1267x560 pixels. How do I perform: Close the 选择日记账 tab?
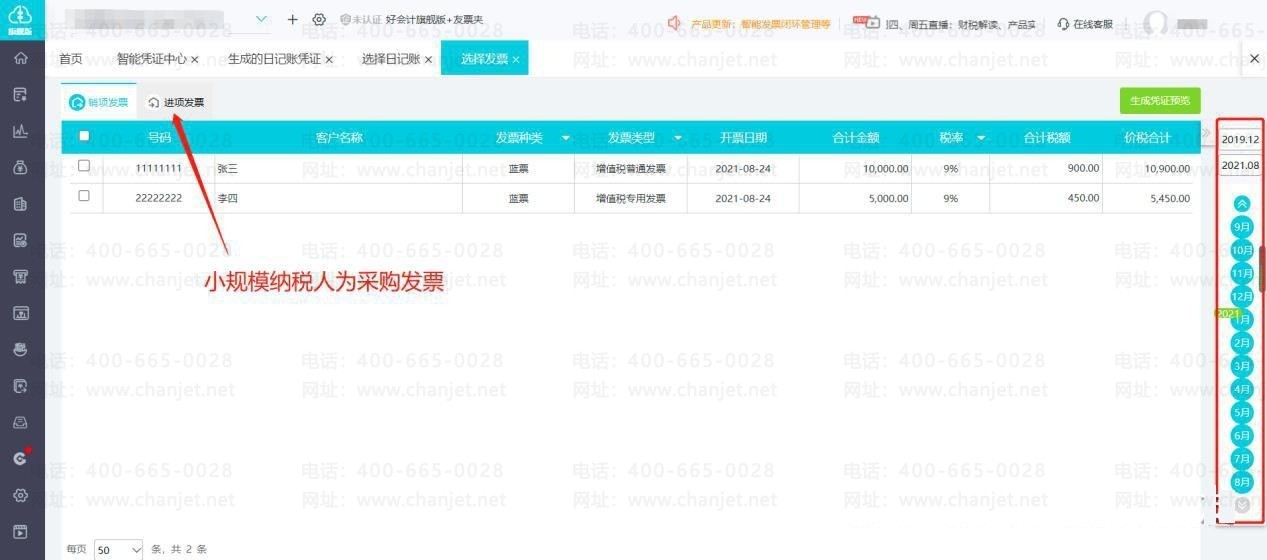pos(428,60)
